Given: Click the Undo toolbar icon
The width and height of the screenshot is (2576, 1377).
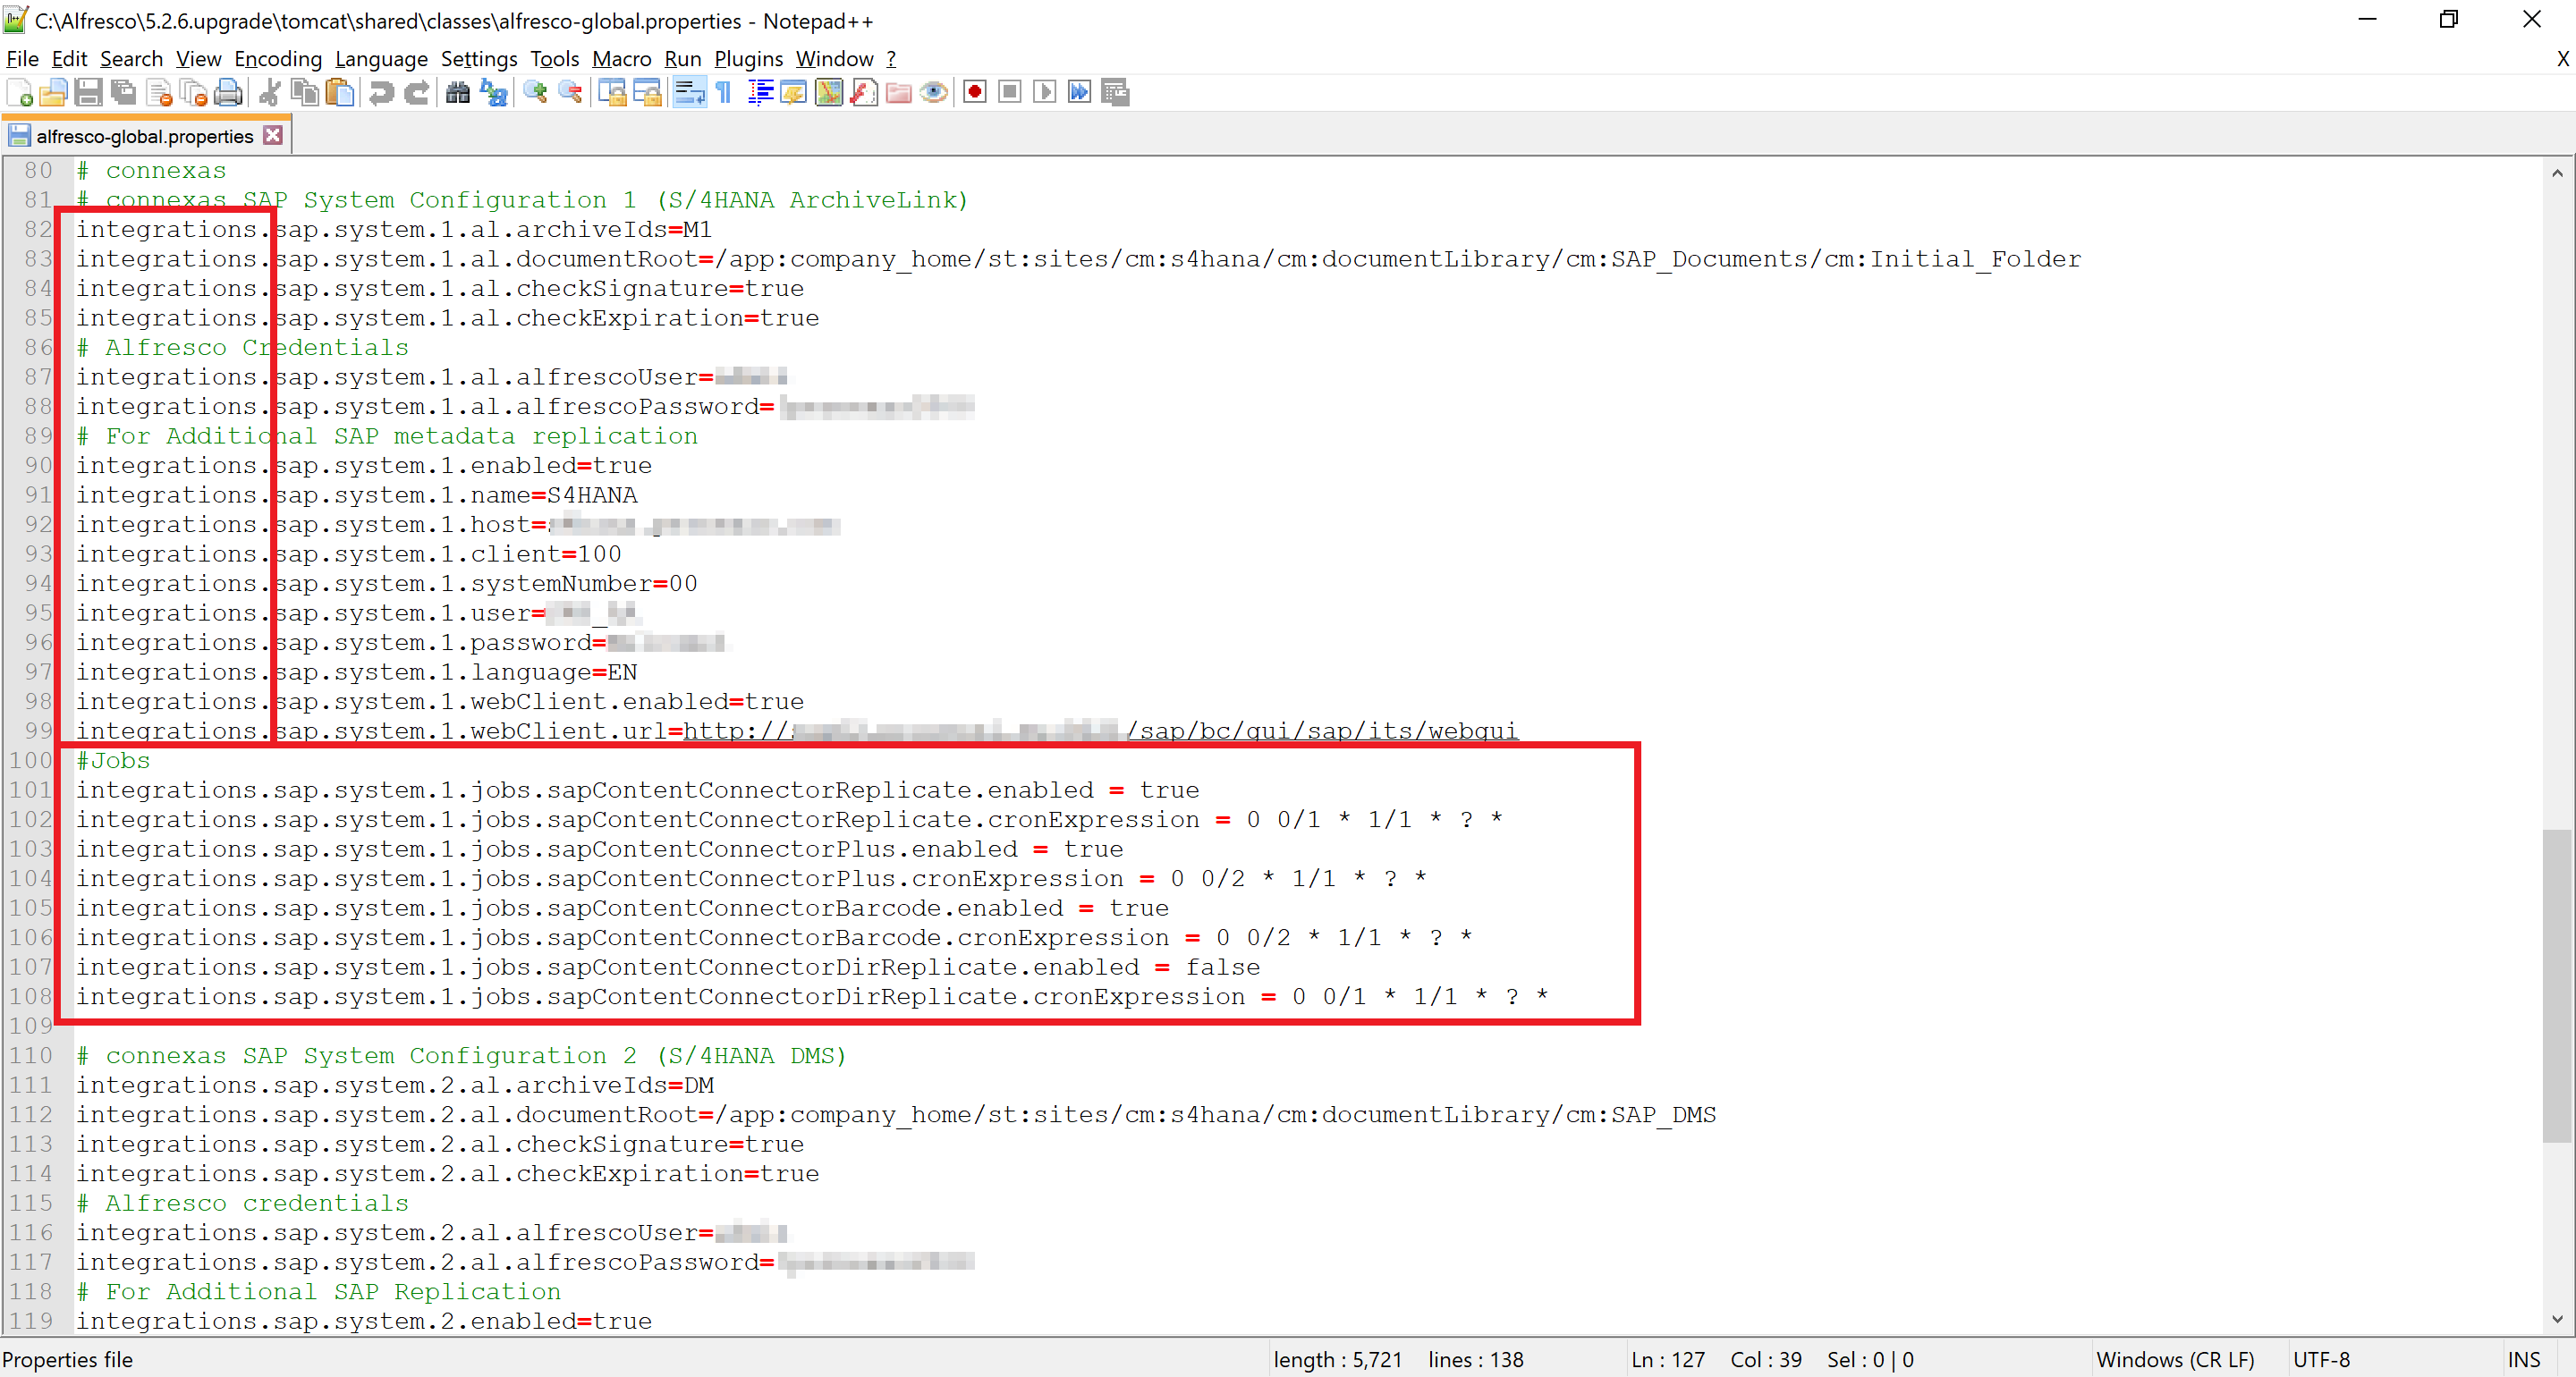Looking at the screenshot, I should [381, 93].
